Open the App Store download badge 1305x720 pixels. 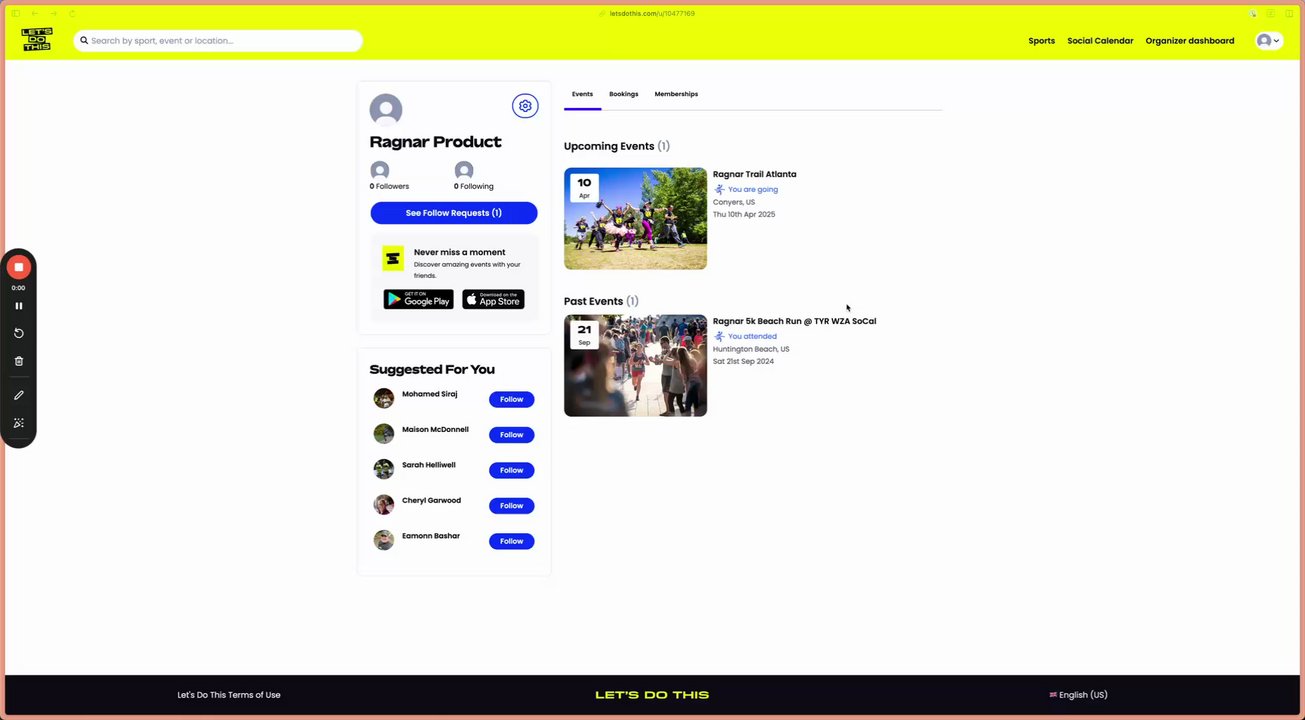point(493,299)
